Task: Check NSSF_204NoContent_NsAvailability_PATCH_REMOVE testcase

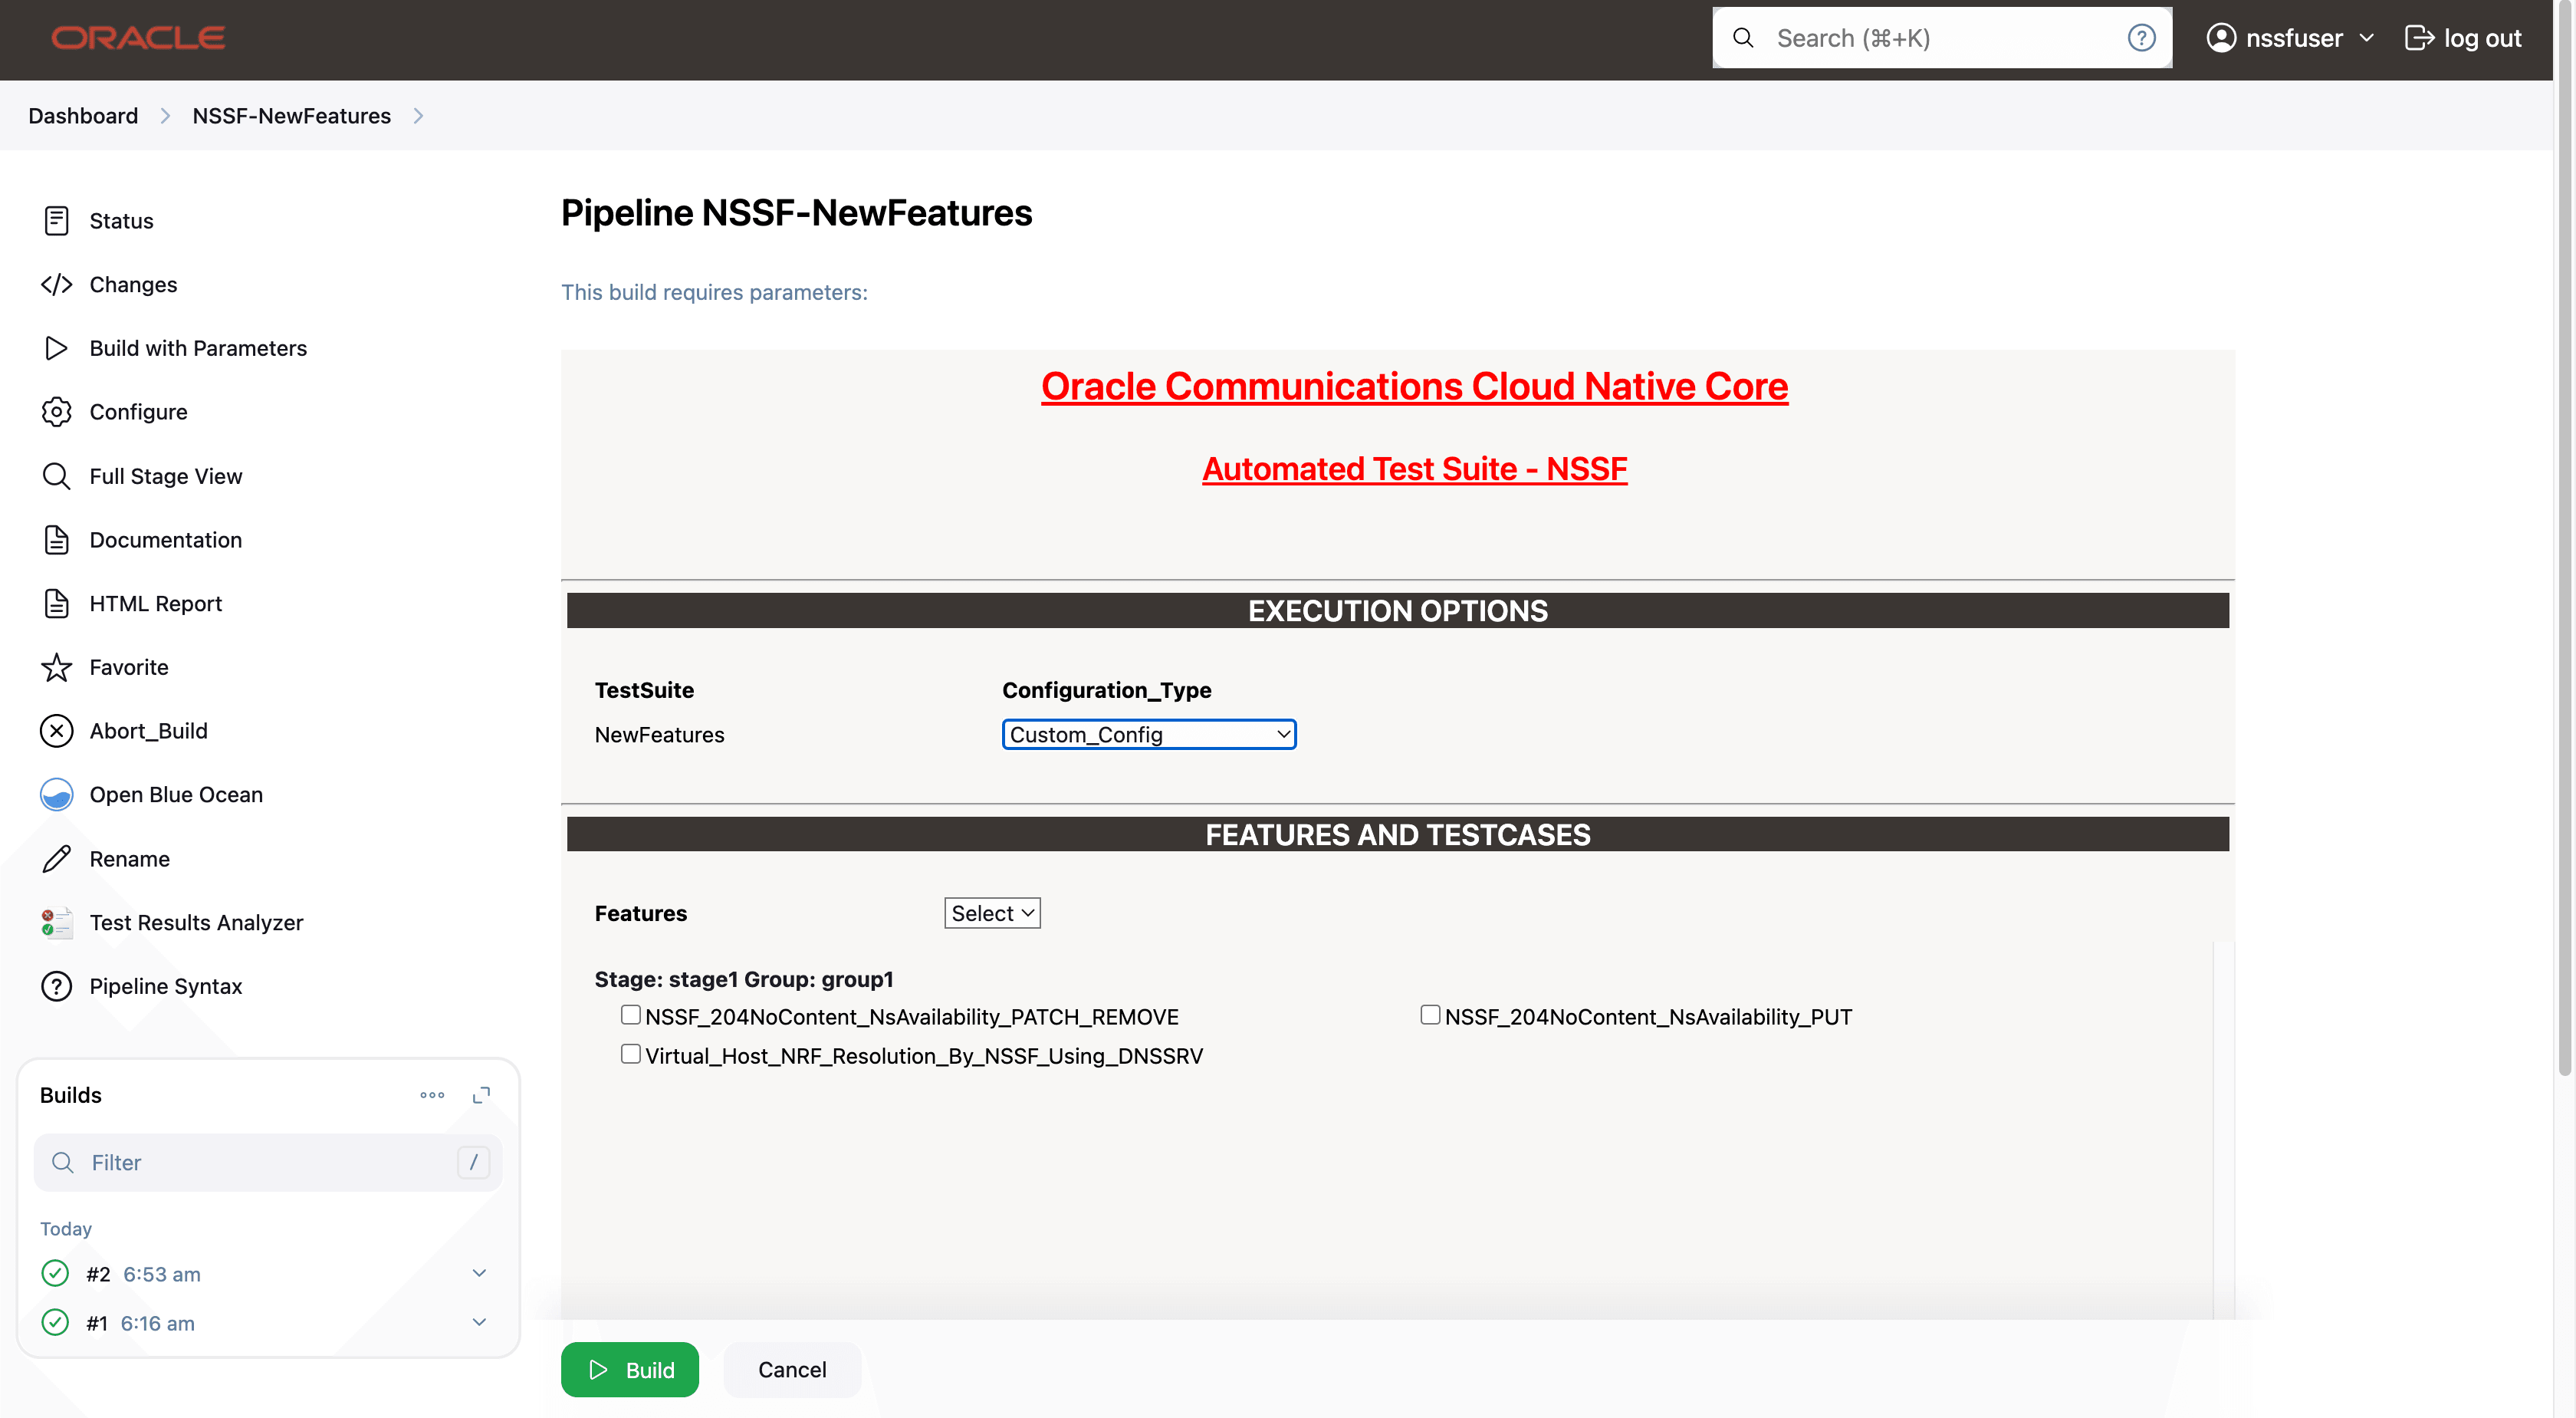Action: tap(630, 1014)
